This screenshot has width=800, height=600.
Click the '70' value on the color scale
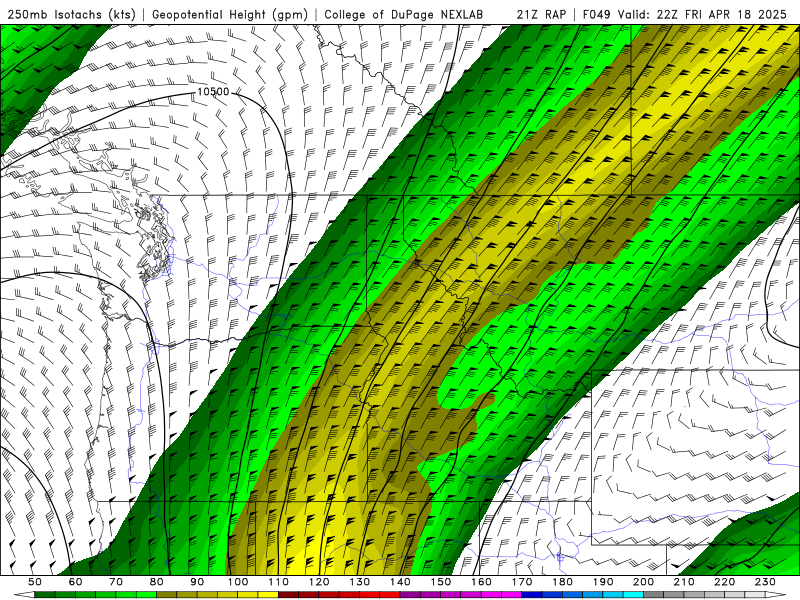[x=116, y=582]
